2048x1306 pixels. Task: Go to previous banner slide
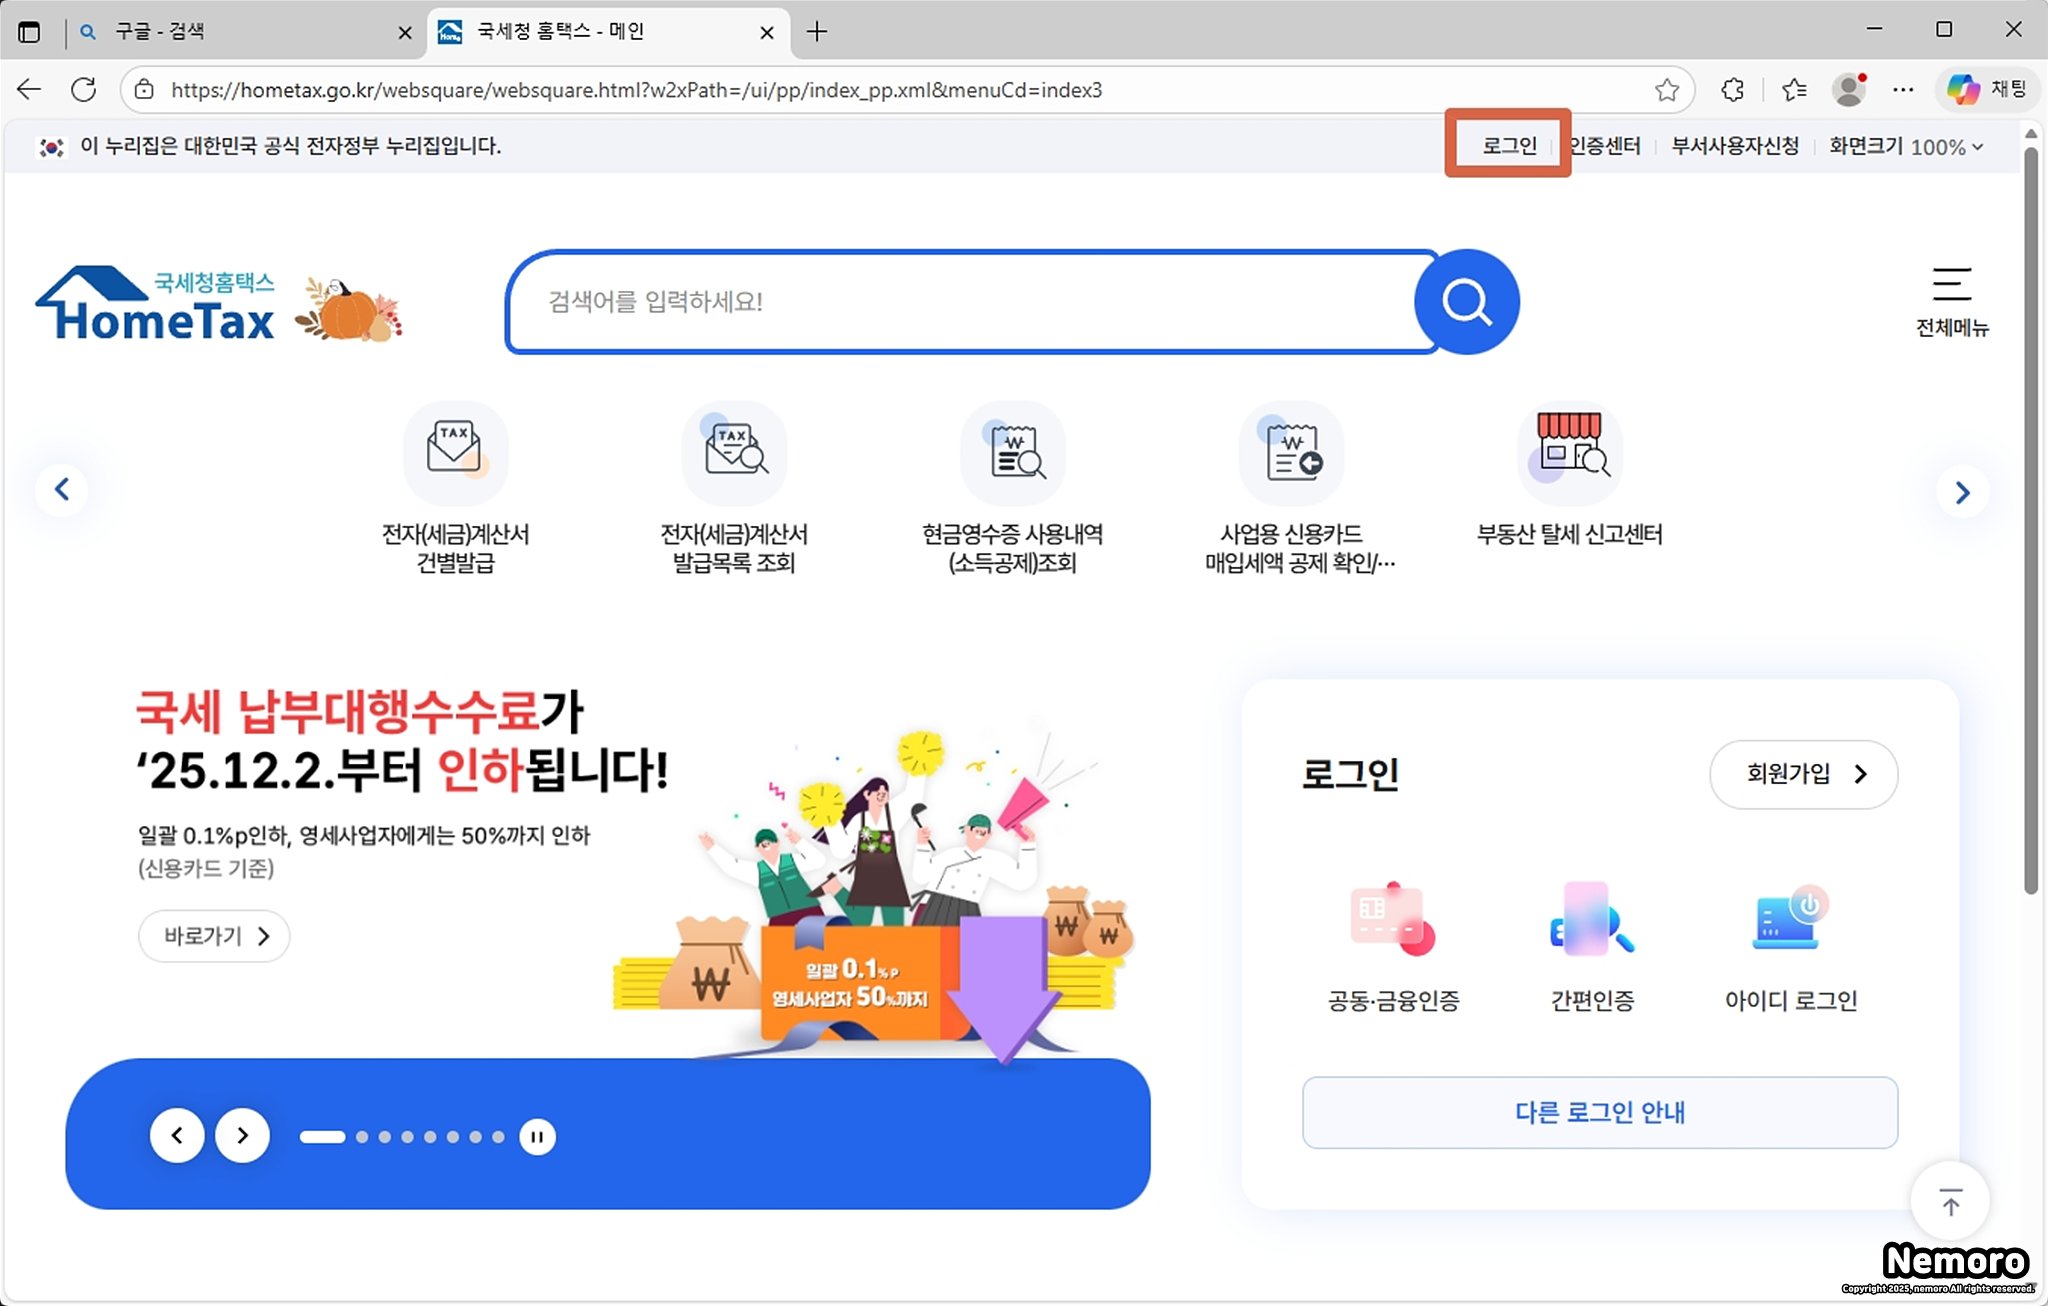(x=177, y=1136)
